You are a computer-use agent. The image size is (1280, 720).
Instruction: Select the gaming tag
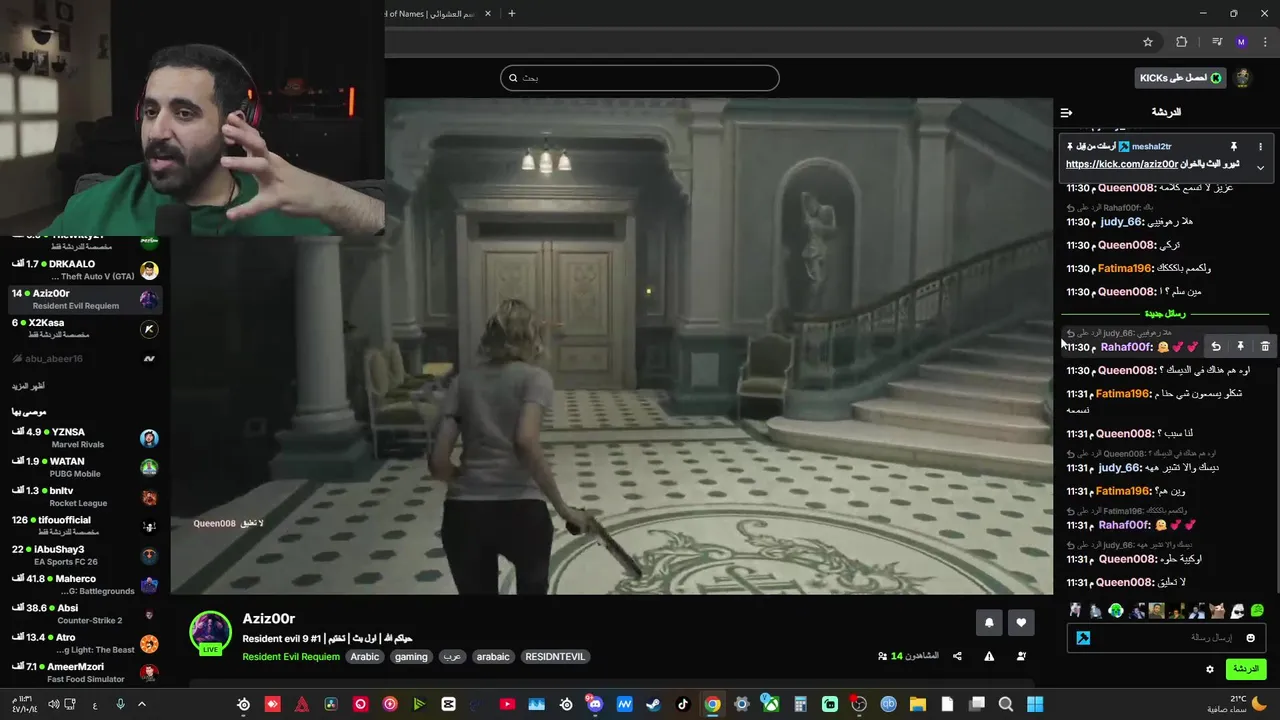pos(411,657)
